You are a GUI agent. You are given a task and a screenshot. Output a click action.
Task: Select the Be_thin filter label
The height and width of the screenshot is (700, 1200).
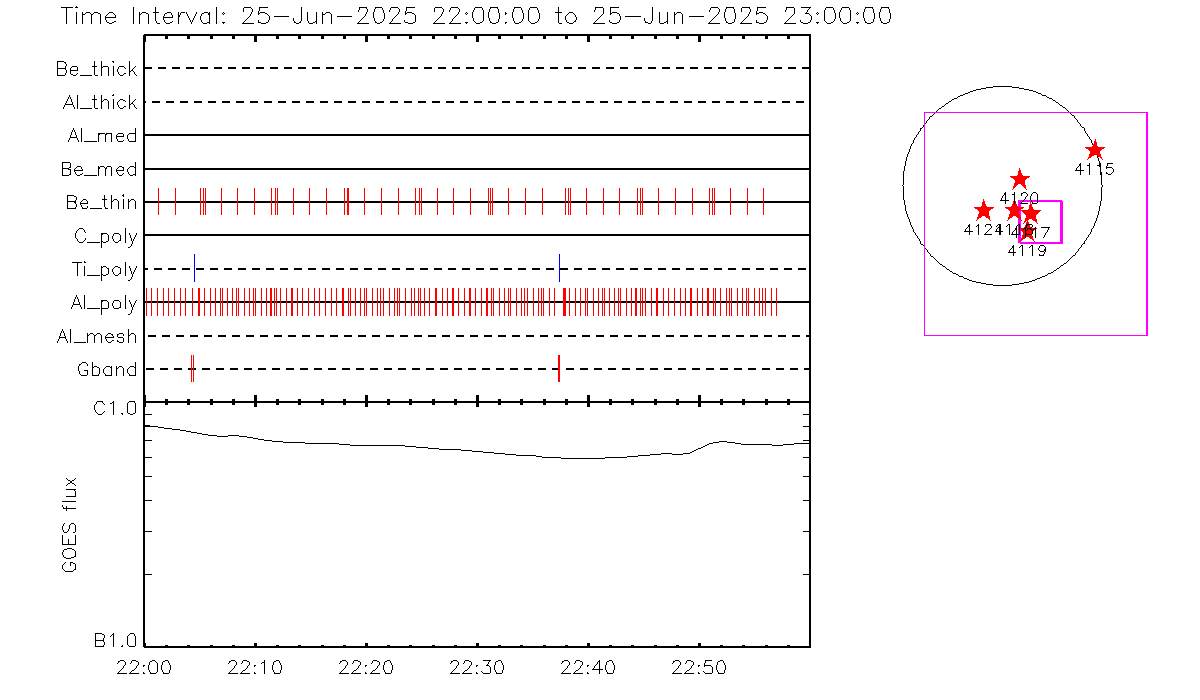101,203
